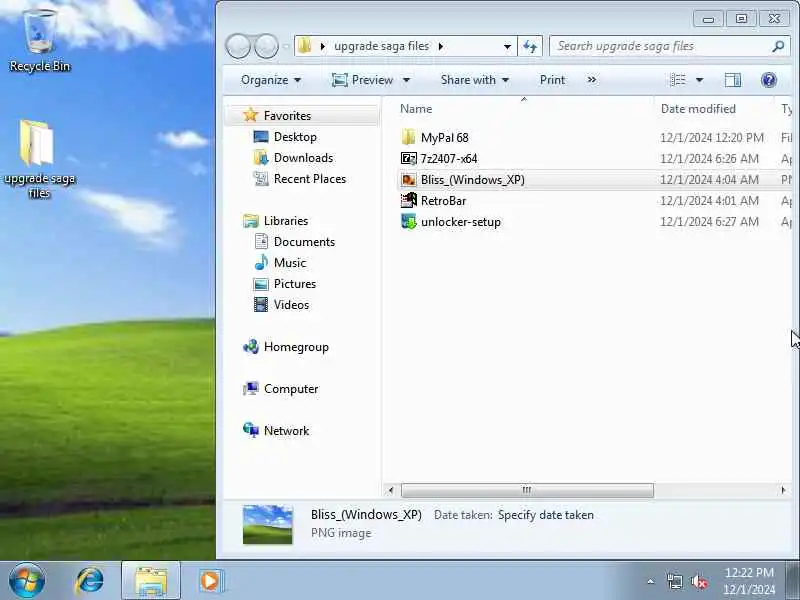Click the 12/1/2024 12:20 PM date cell
The height and width of the screenshot is (600, 800).
coord(711,138)
